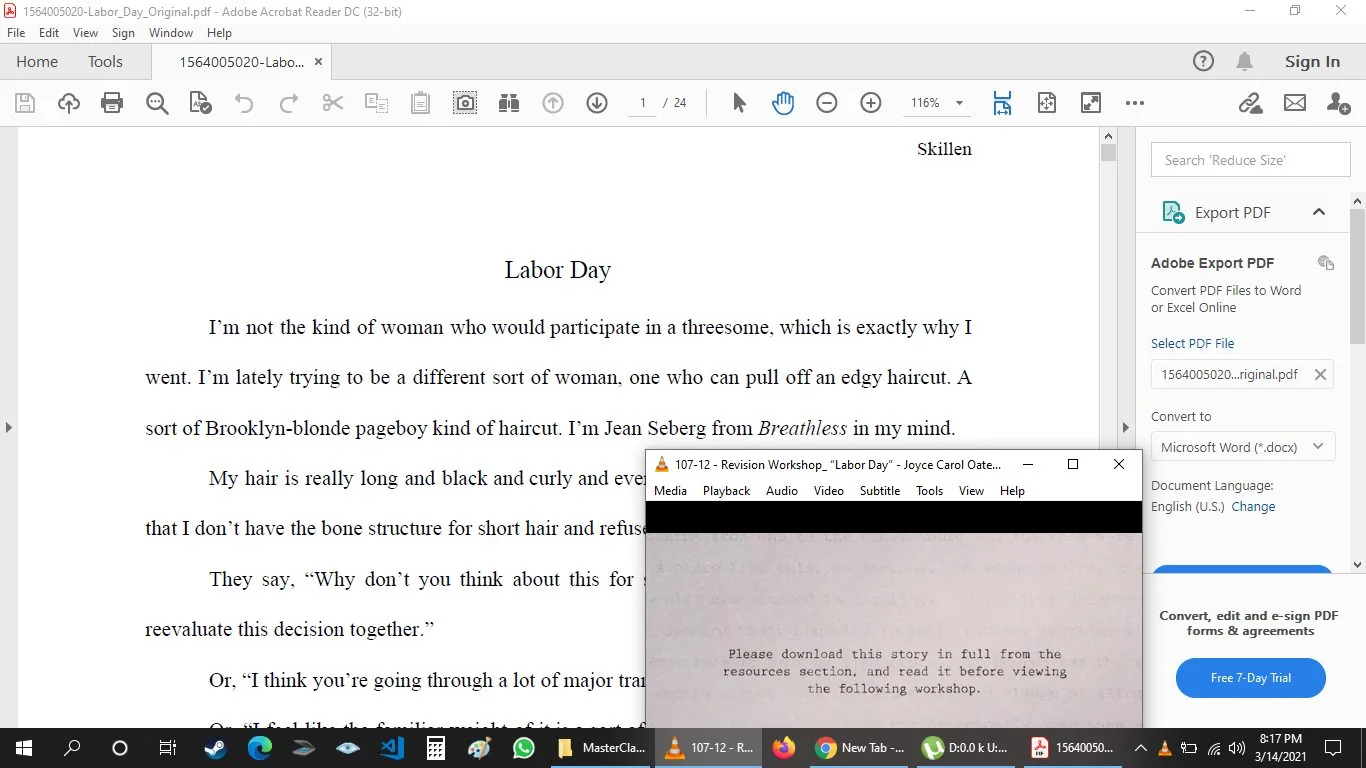This screenshot has width=1366, height=768.
Task: Share the file with others icon
Action: coord(1339,103)
